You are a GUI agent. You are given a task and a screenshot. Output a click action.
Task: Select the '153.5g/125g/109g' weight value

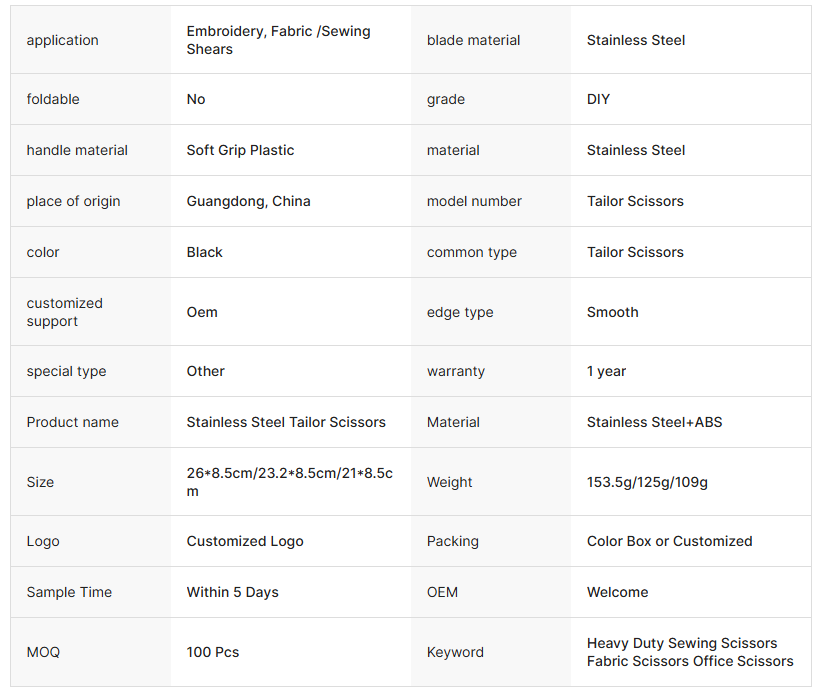(647, 482)
